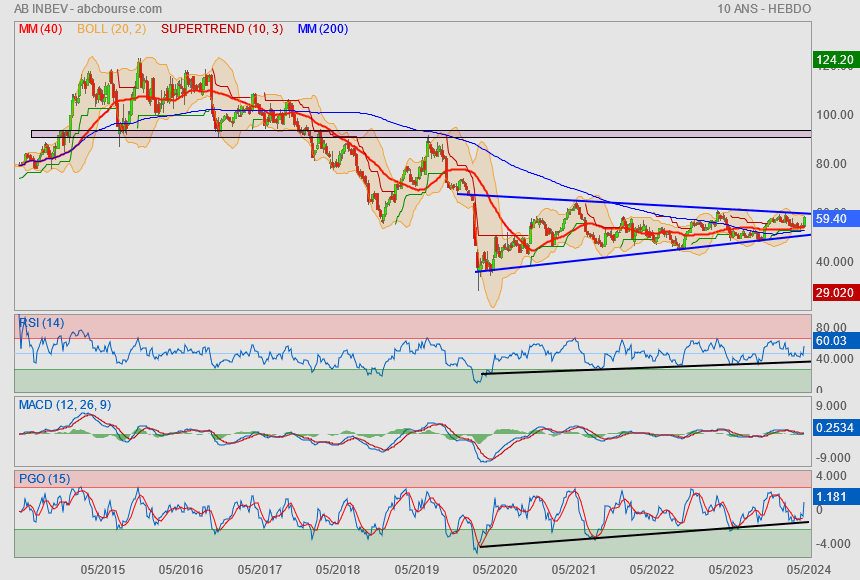Image resolution: width=860 pixels, height=580 pixels.
Task: Click the "05/2015" date axis label
Action: coord(103,570)
